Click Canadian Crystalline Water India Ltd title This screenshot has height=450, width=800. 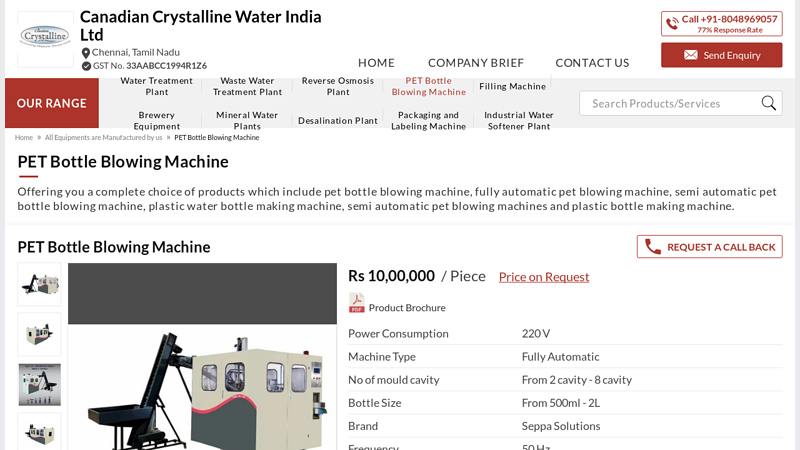click(x=201, y=26)
